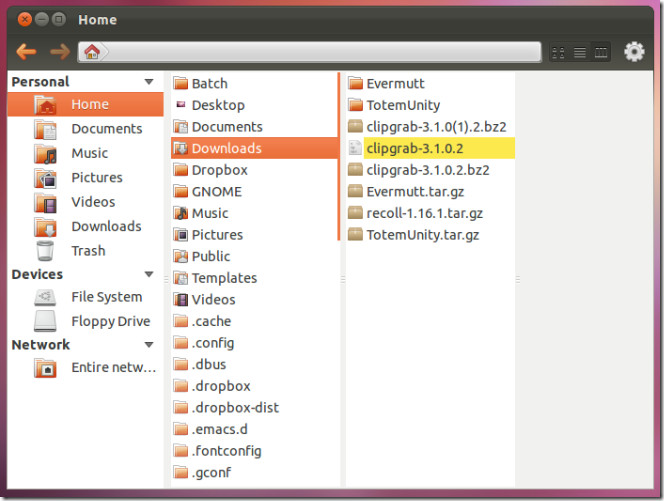
Task: Select the Templates folder icon
Action: [181, 278]
